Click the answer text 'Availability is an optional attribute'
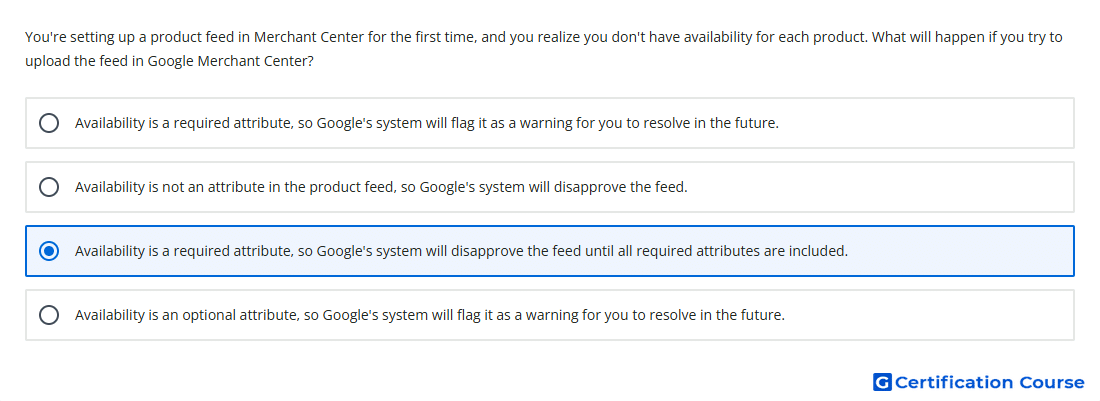 (185, 315)
